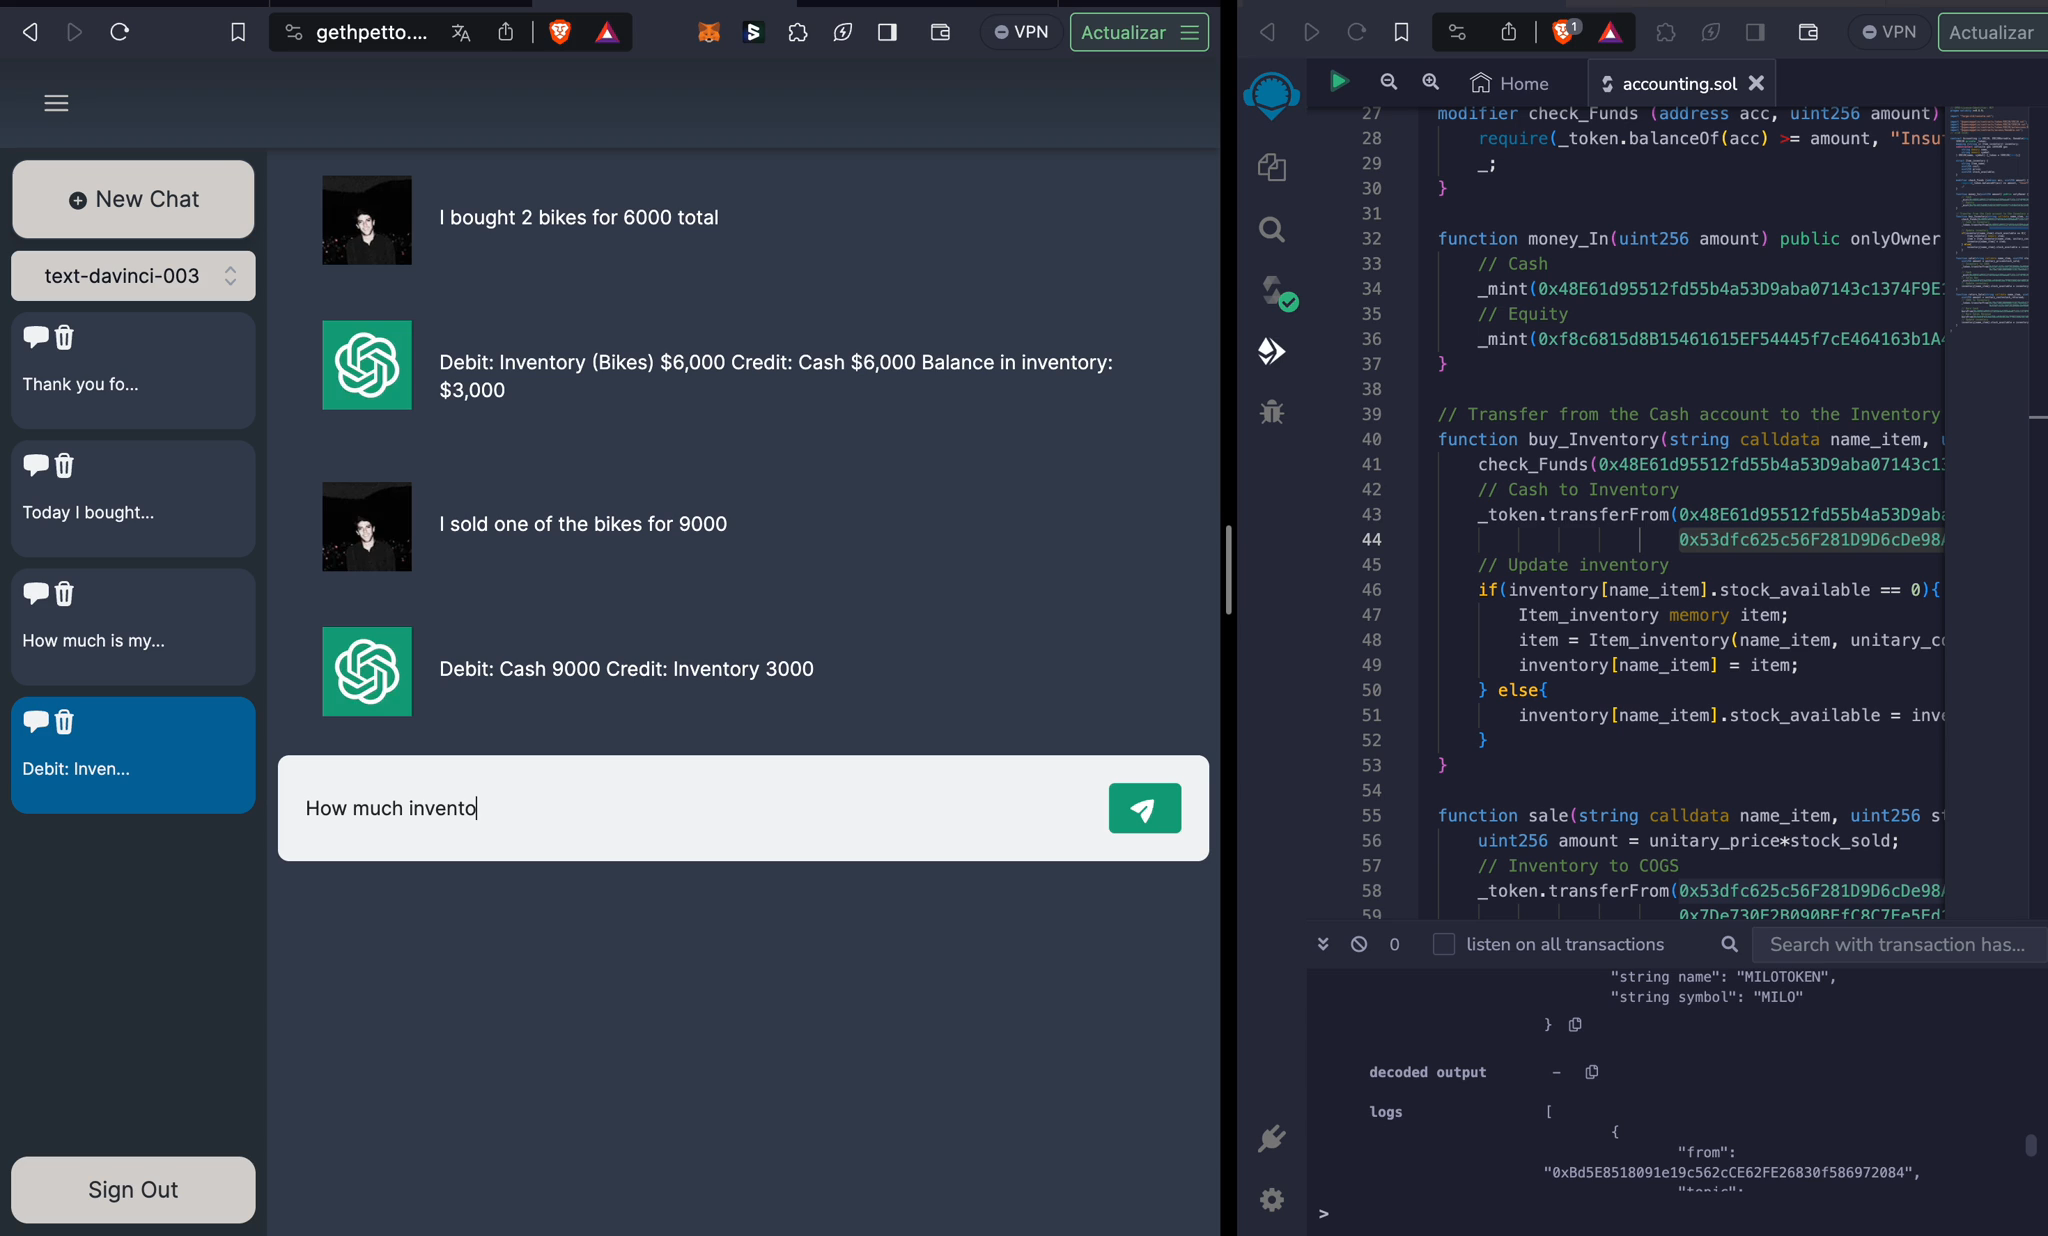Click chat bubble icon for 'How much is my...'
Screen dimensions: 2048x1236
(x=35, y=593)
